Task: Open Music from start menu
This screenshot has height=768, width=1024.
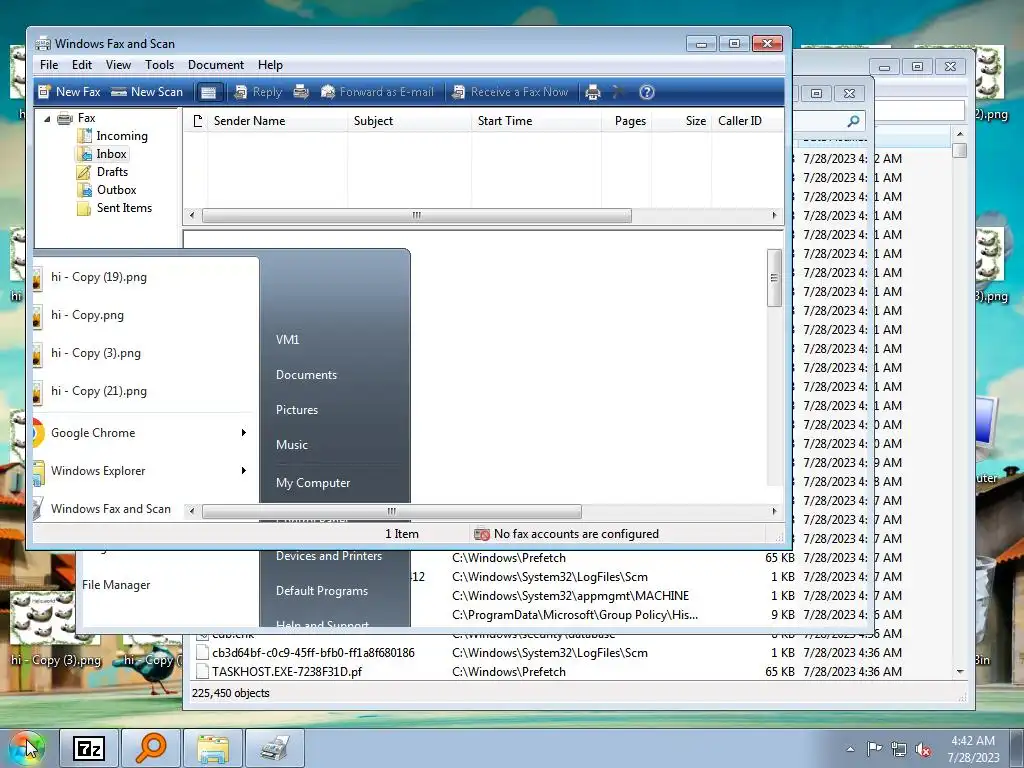Action: pos(291,445)
